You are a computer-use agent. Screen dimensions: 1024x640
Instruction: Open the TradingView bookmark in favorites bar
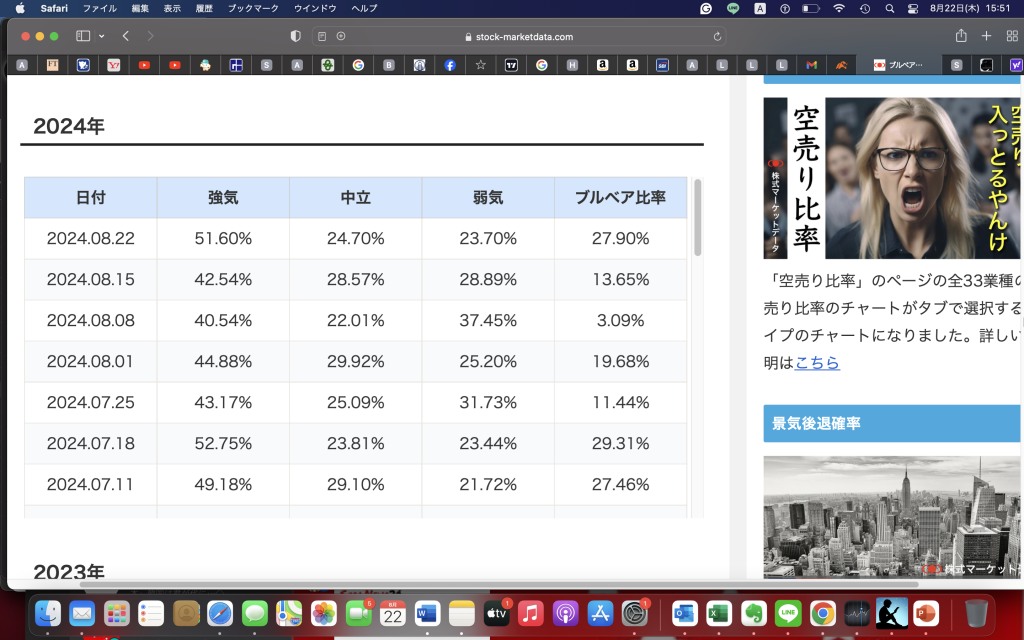click(511, 64)
